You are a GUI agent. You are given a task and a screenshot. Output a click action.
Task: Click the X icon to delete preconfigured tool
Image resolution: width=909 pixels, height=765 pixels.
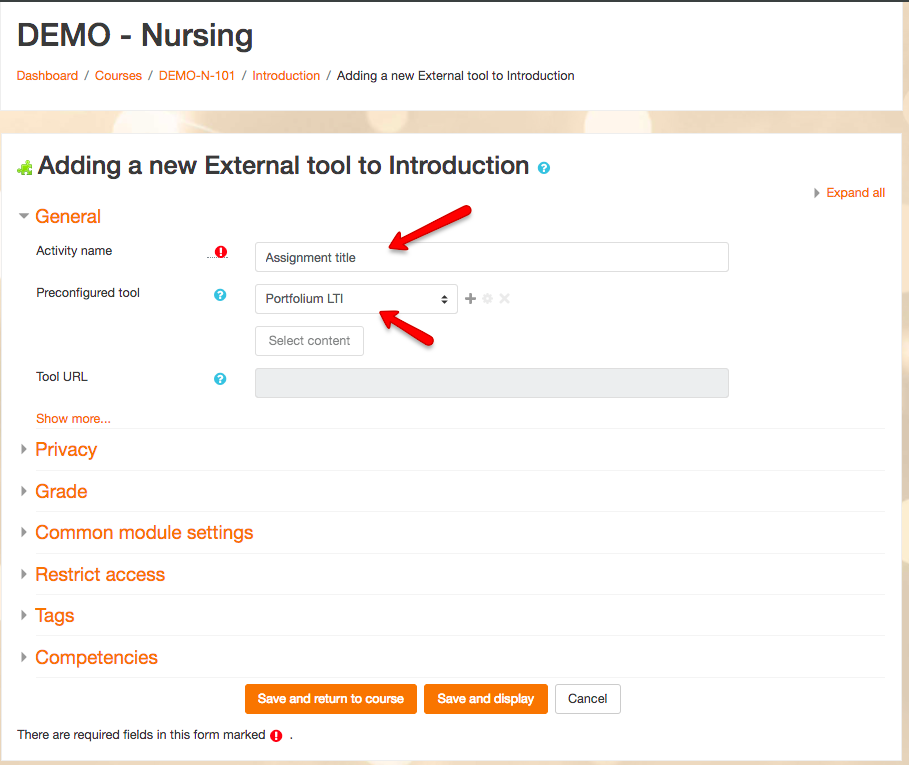[504, 298]
